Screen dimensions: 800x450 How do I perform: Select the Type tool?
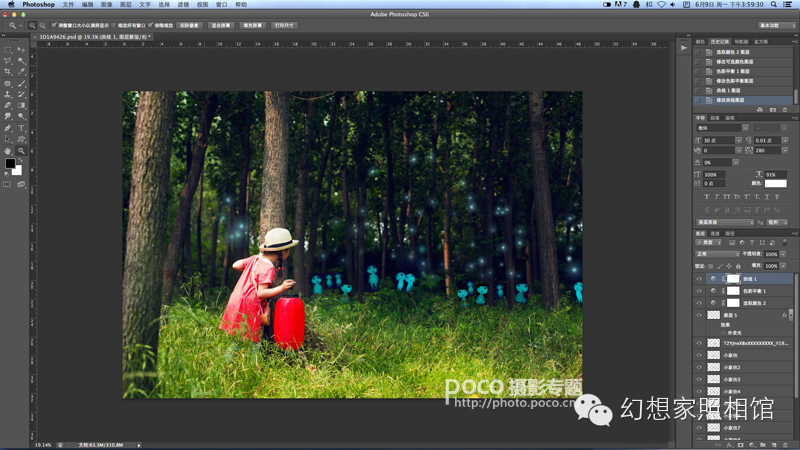coord(21,128)
